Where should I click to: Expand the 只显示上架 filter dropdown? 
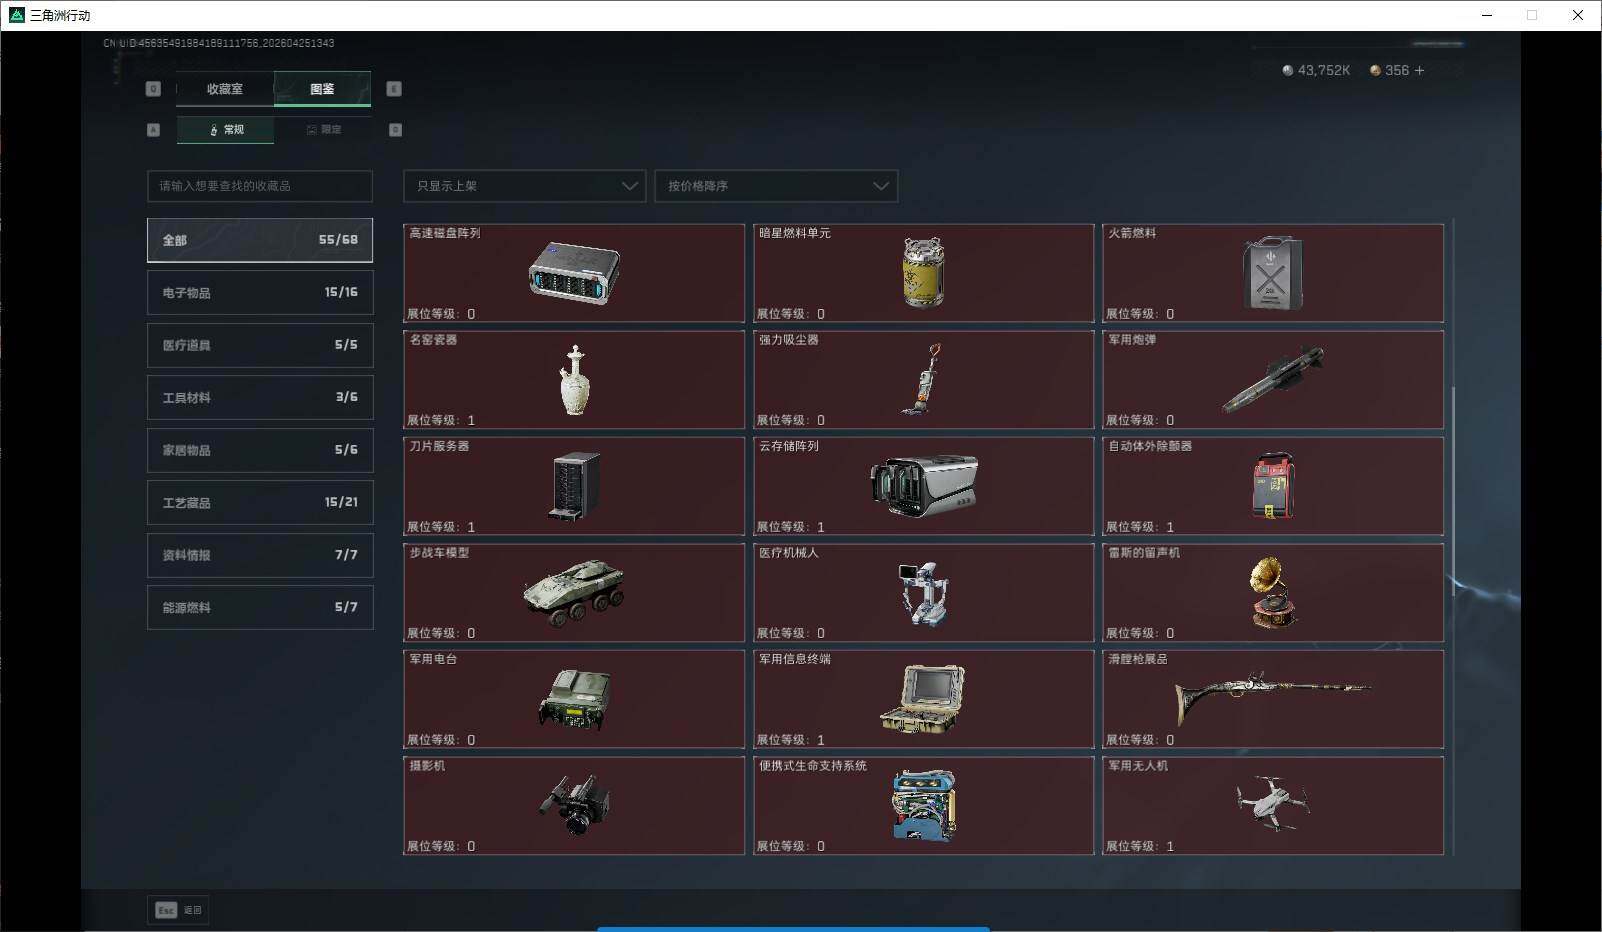[x=524, y=186]
